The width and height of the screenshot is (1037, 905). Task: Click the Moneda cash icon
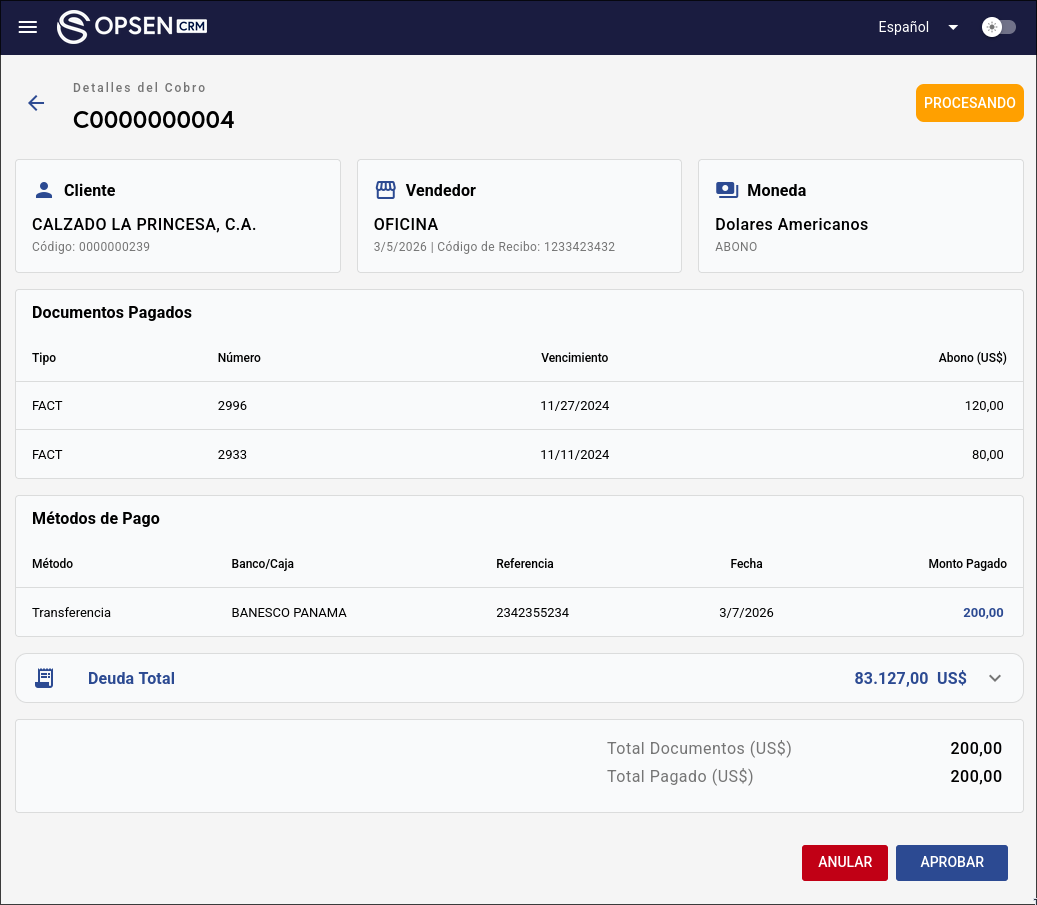727,190
